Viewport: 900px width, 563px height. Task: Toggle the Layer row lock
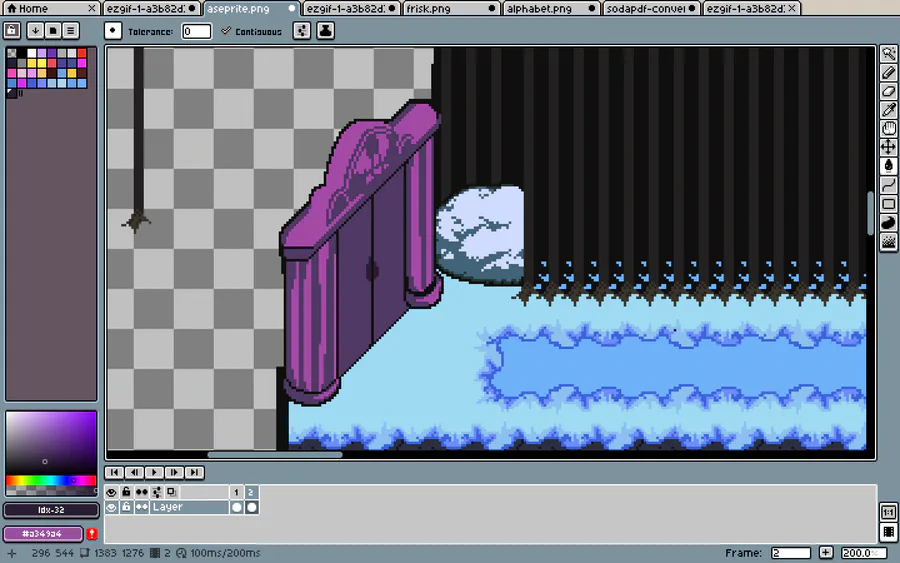pyautogui.click(x=126, y=507)
